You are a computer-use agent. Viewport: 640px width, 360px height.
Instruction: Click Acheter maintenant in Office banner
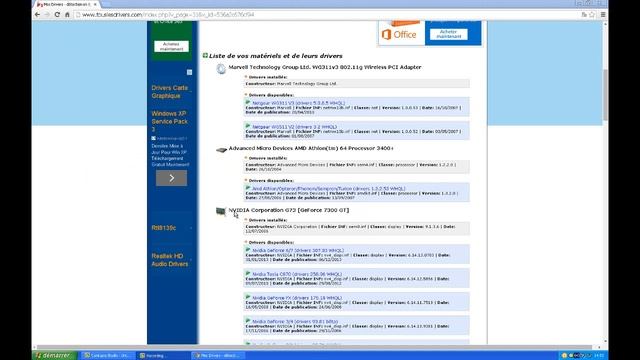(449, 34)
